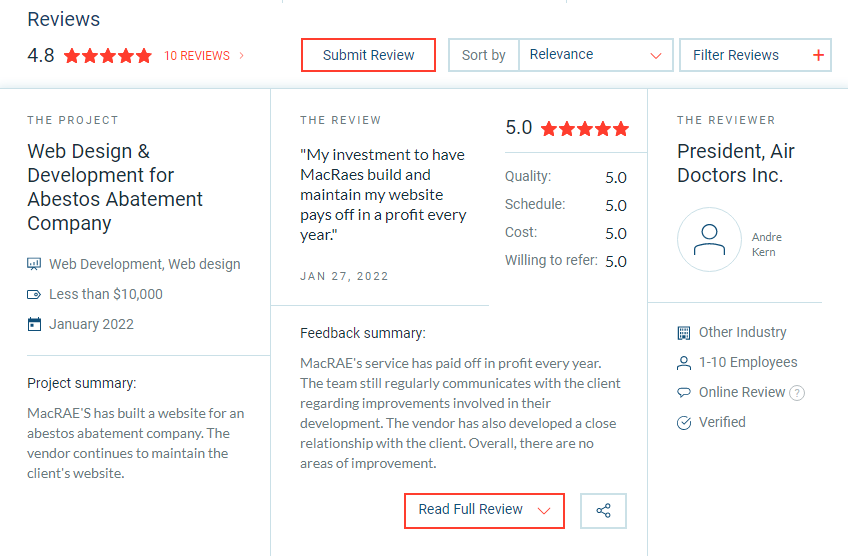848x556 pixels.
Task: Click the Project summary heading
Action: [82, 383]
